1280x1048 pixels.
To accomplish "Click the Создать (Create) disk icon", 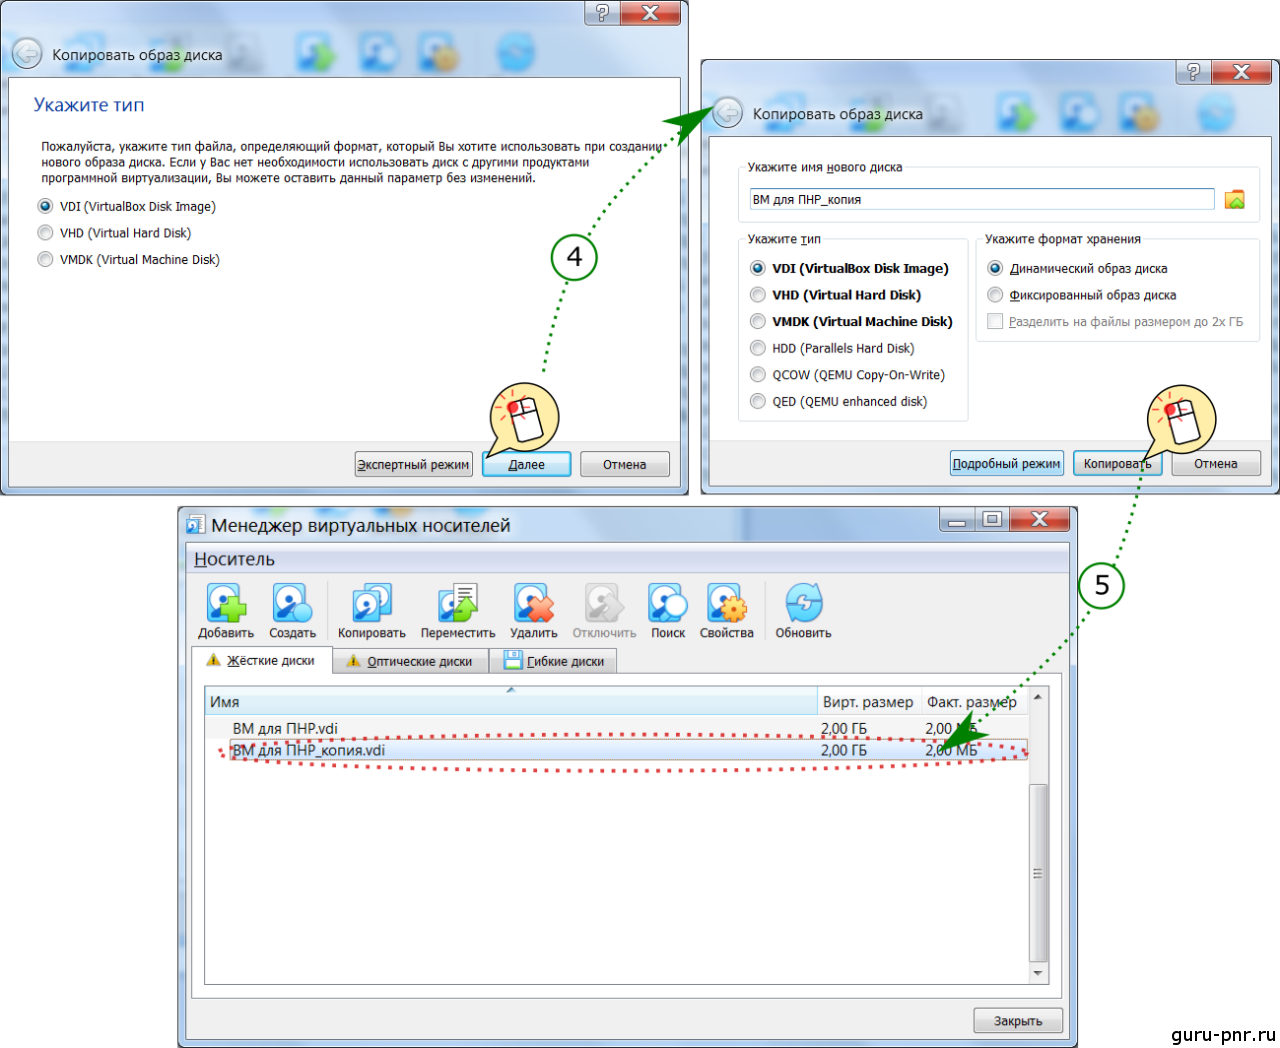I will pyautogui.click(x=292, y=605).
